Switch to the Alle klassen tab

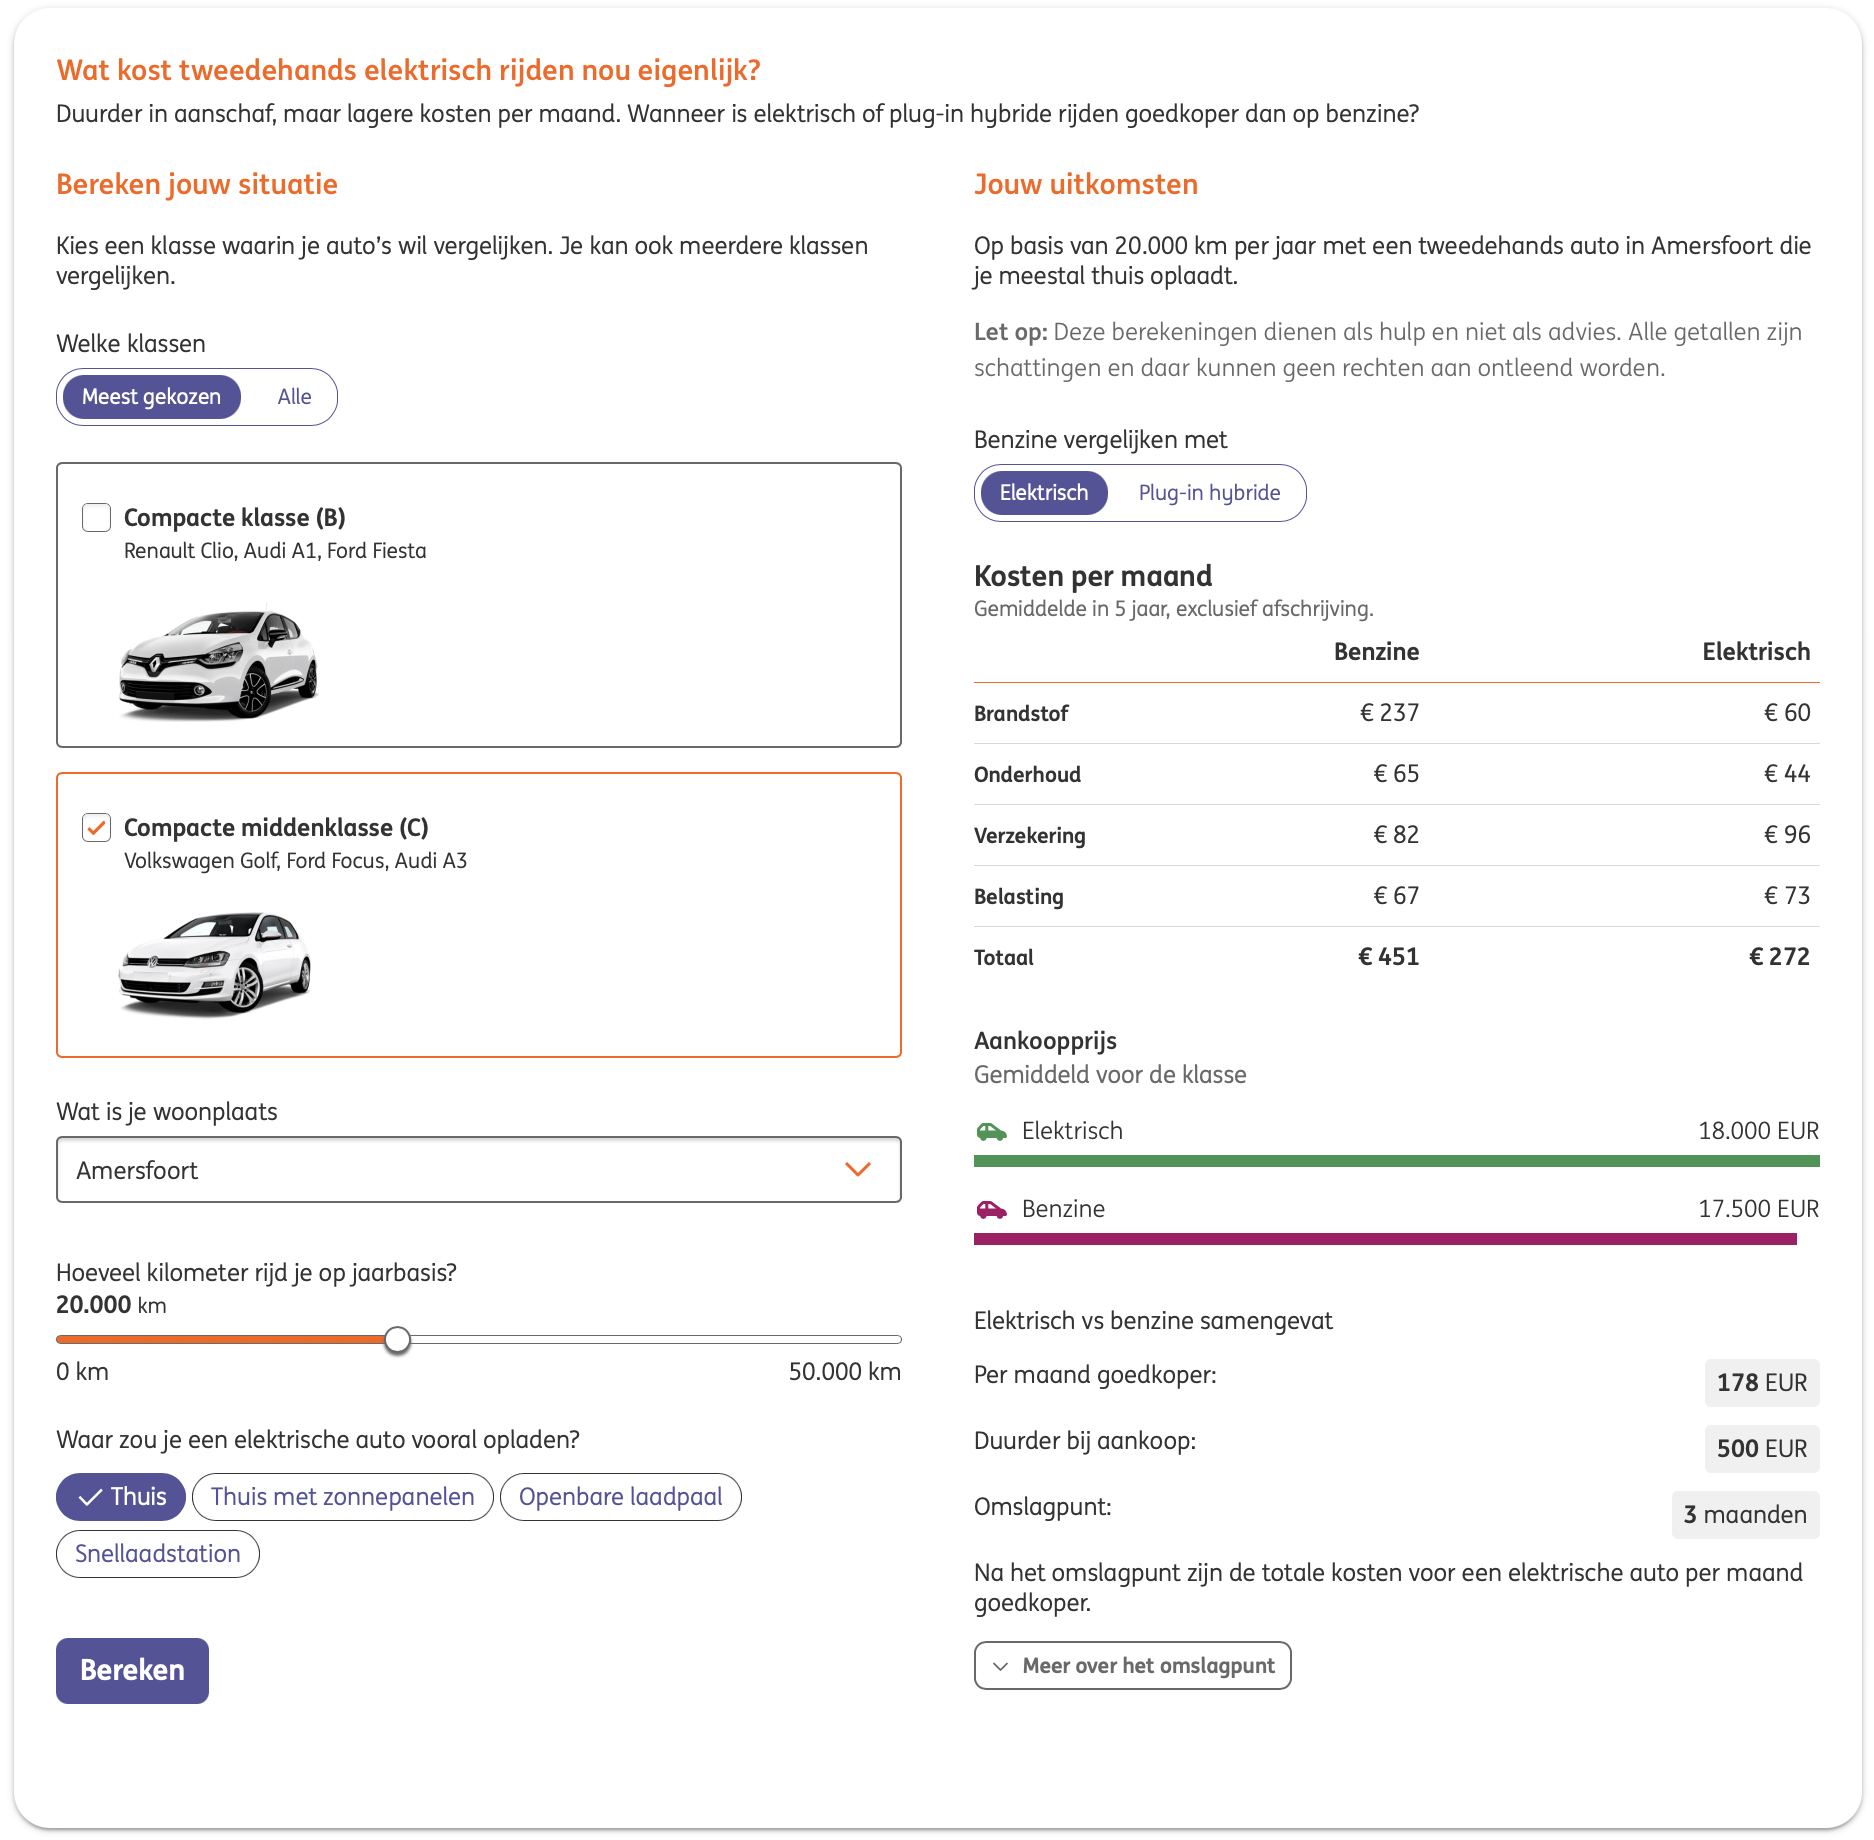(x=294, y=397)
